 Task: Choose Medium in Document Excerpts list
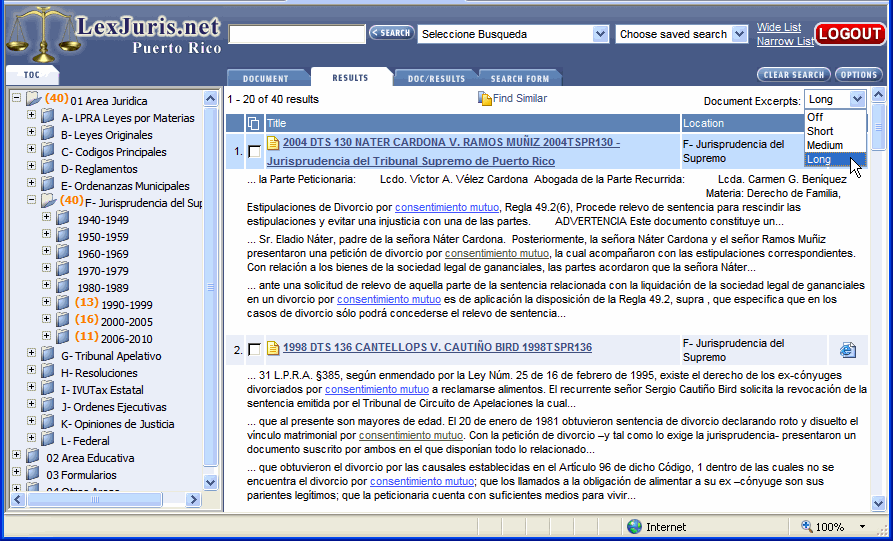tap(835, 145)
